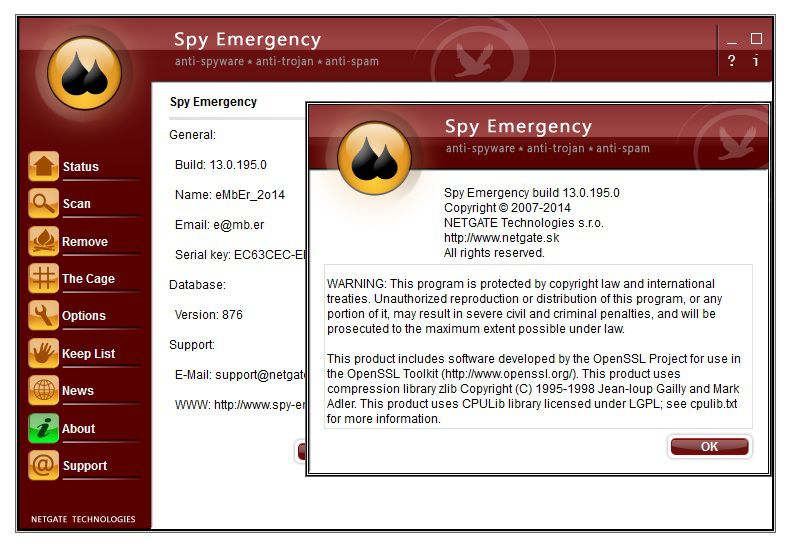Click the Keep List hand icon
790x546 pixels.
click(43, 353)
